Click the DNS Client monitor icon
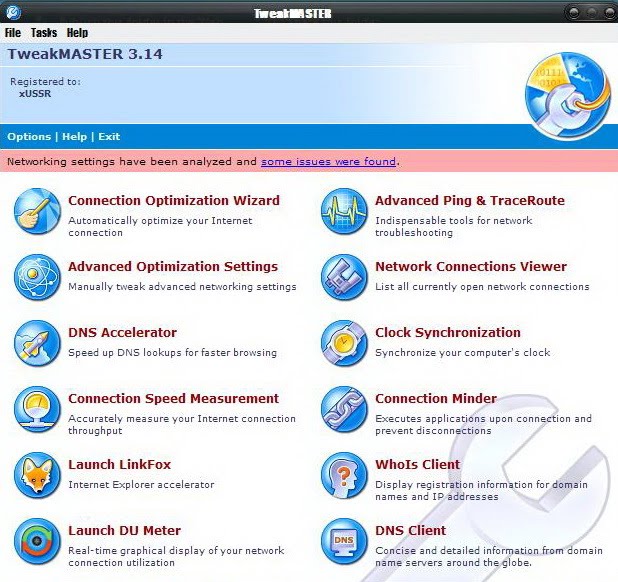 tap(344, 541)
